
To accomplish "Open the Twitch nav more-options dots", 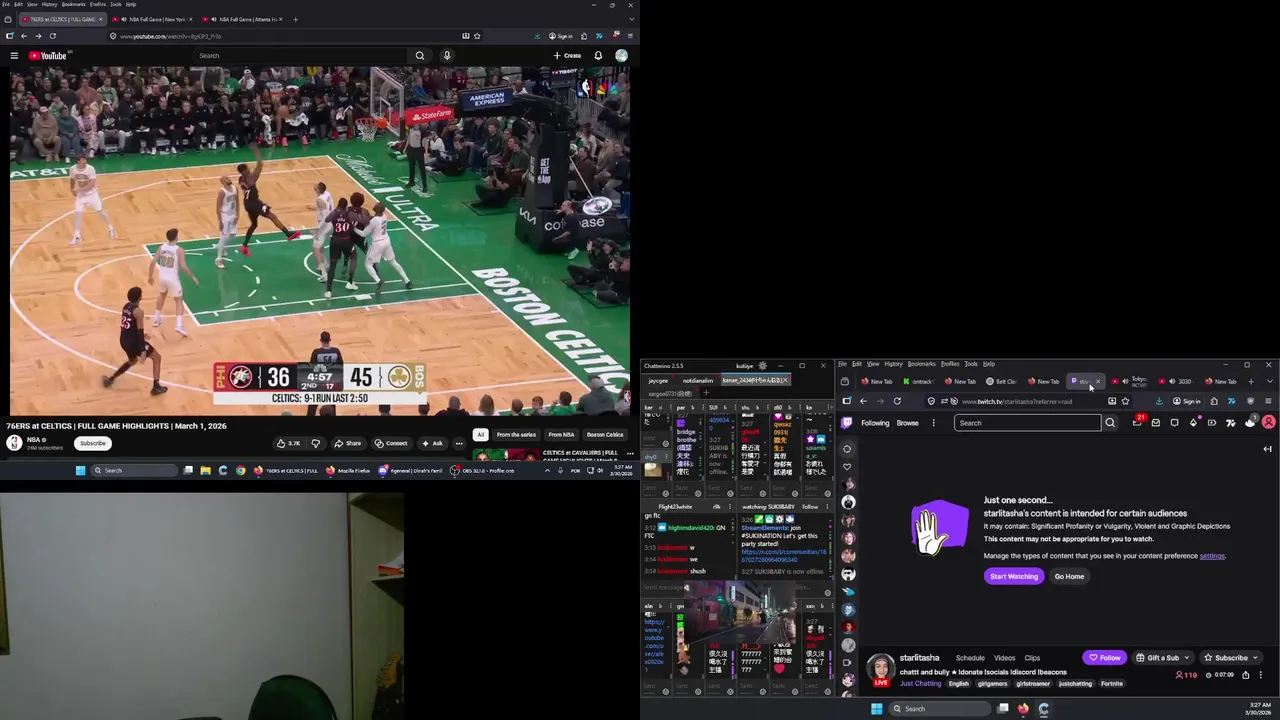I will click(x=934, y=423).
